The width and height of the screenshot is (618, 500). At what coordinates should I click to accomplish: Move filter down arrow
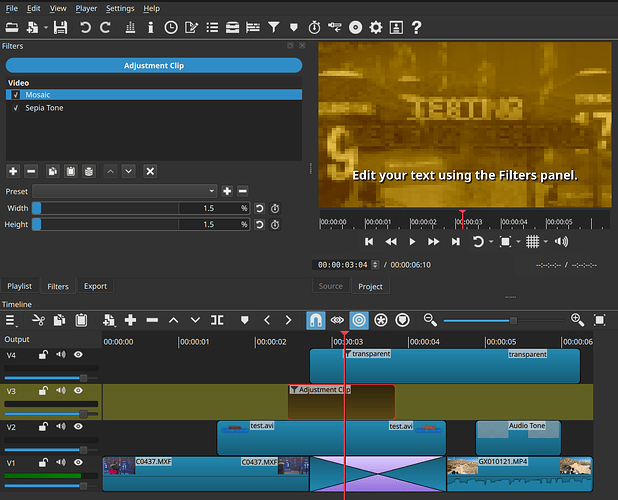(128, 171)
